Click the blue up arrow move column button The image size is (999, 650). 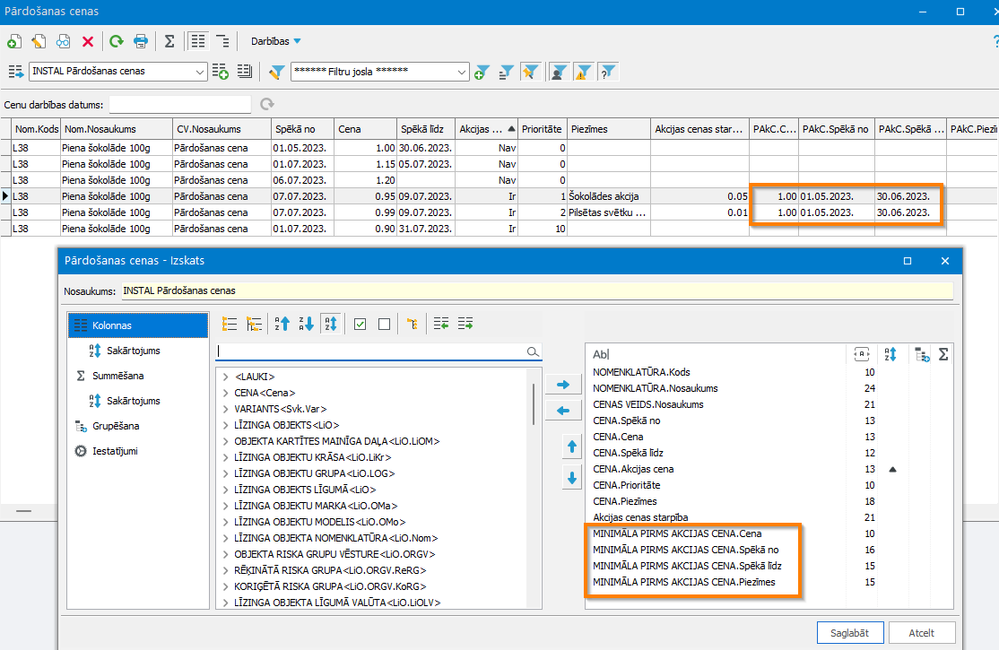(572, 447)
